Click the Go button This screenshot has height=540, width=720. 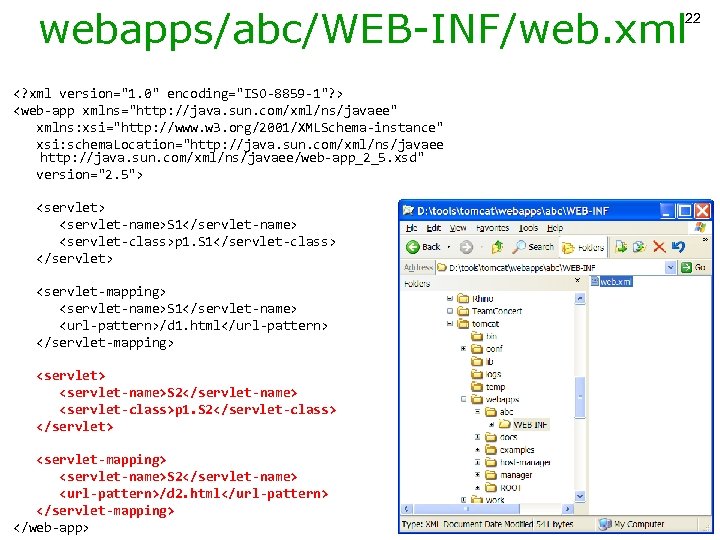694,267
